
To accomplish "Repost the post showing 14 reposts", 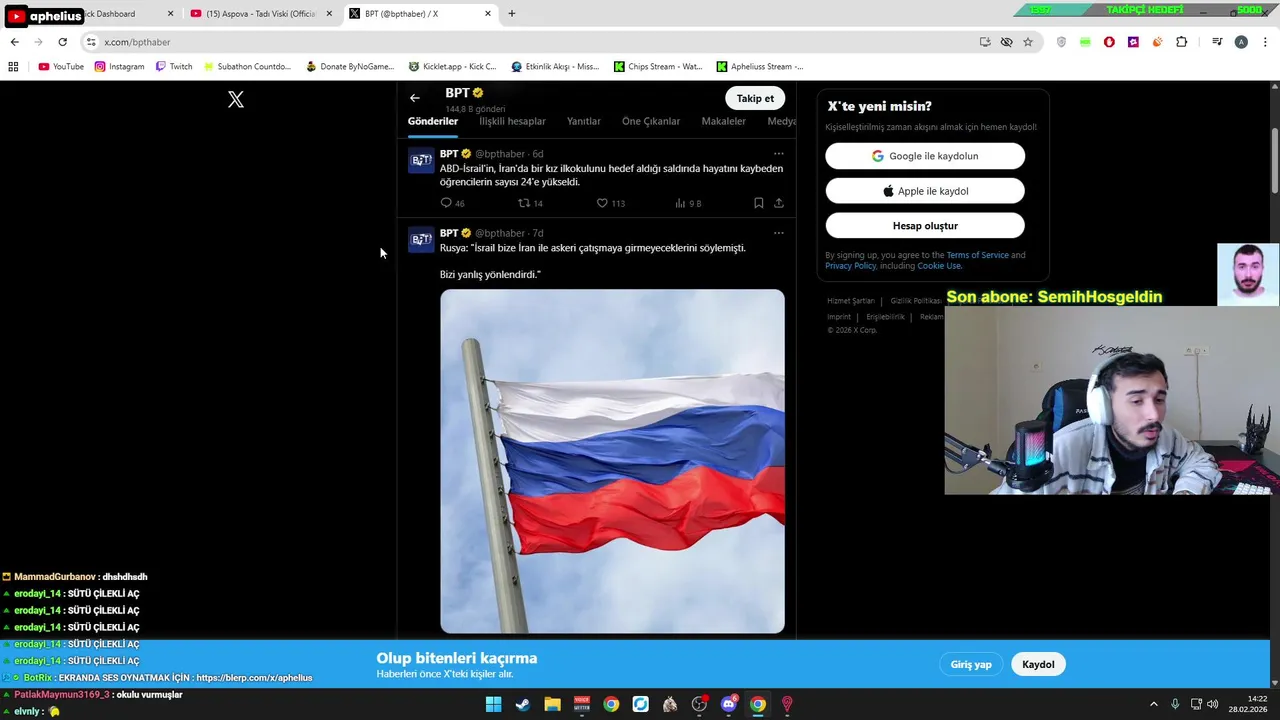I will tap(530, 203).
